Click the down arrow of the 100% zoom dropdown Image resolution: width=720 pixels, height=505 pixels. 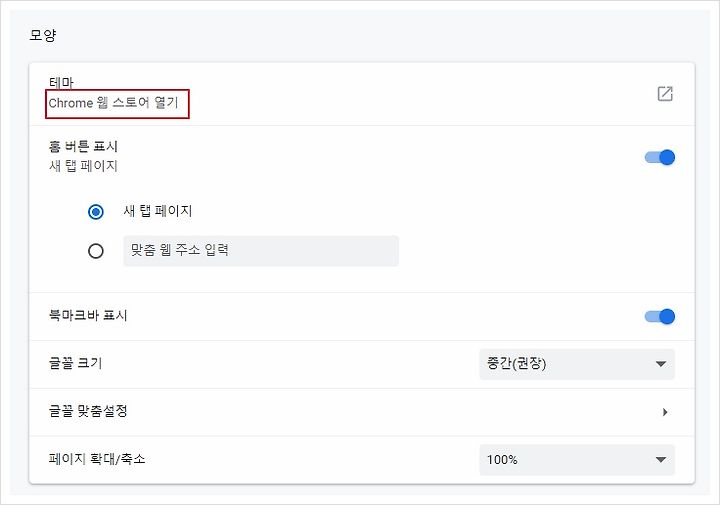[x=661, y=460]
